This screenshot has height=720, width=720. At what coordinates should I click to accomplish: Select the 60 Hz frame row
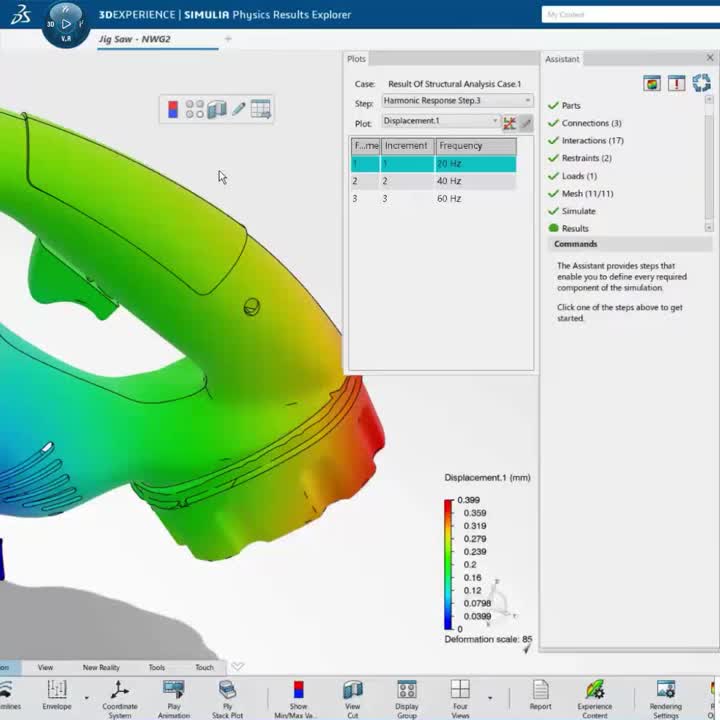[x=433, y=198]
